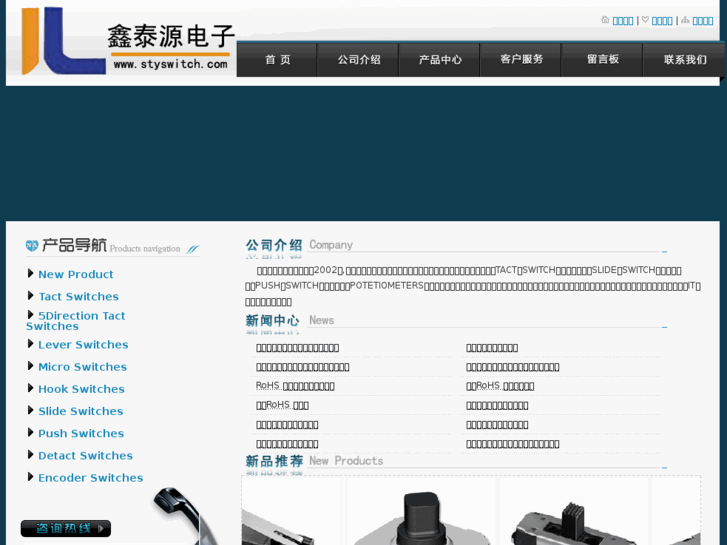This screenshot has width=727, height=545.
Task: Open the 留言板 message board tab
Action: pyautogui.click(x=602, y=60)
